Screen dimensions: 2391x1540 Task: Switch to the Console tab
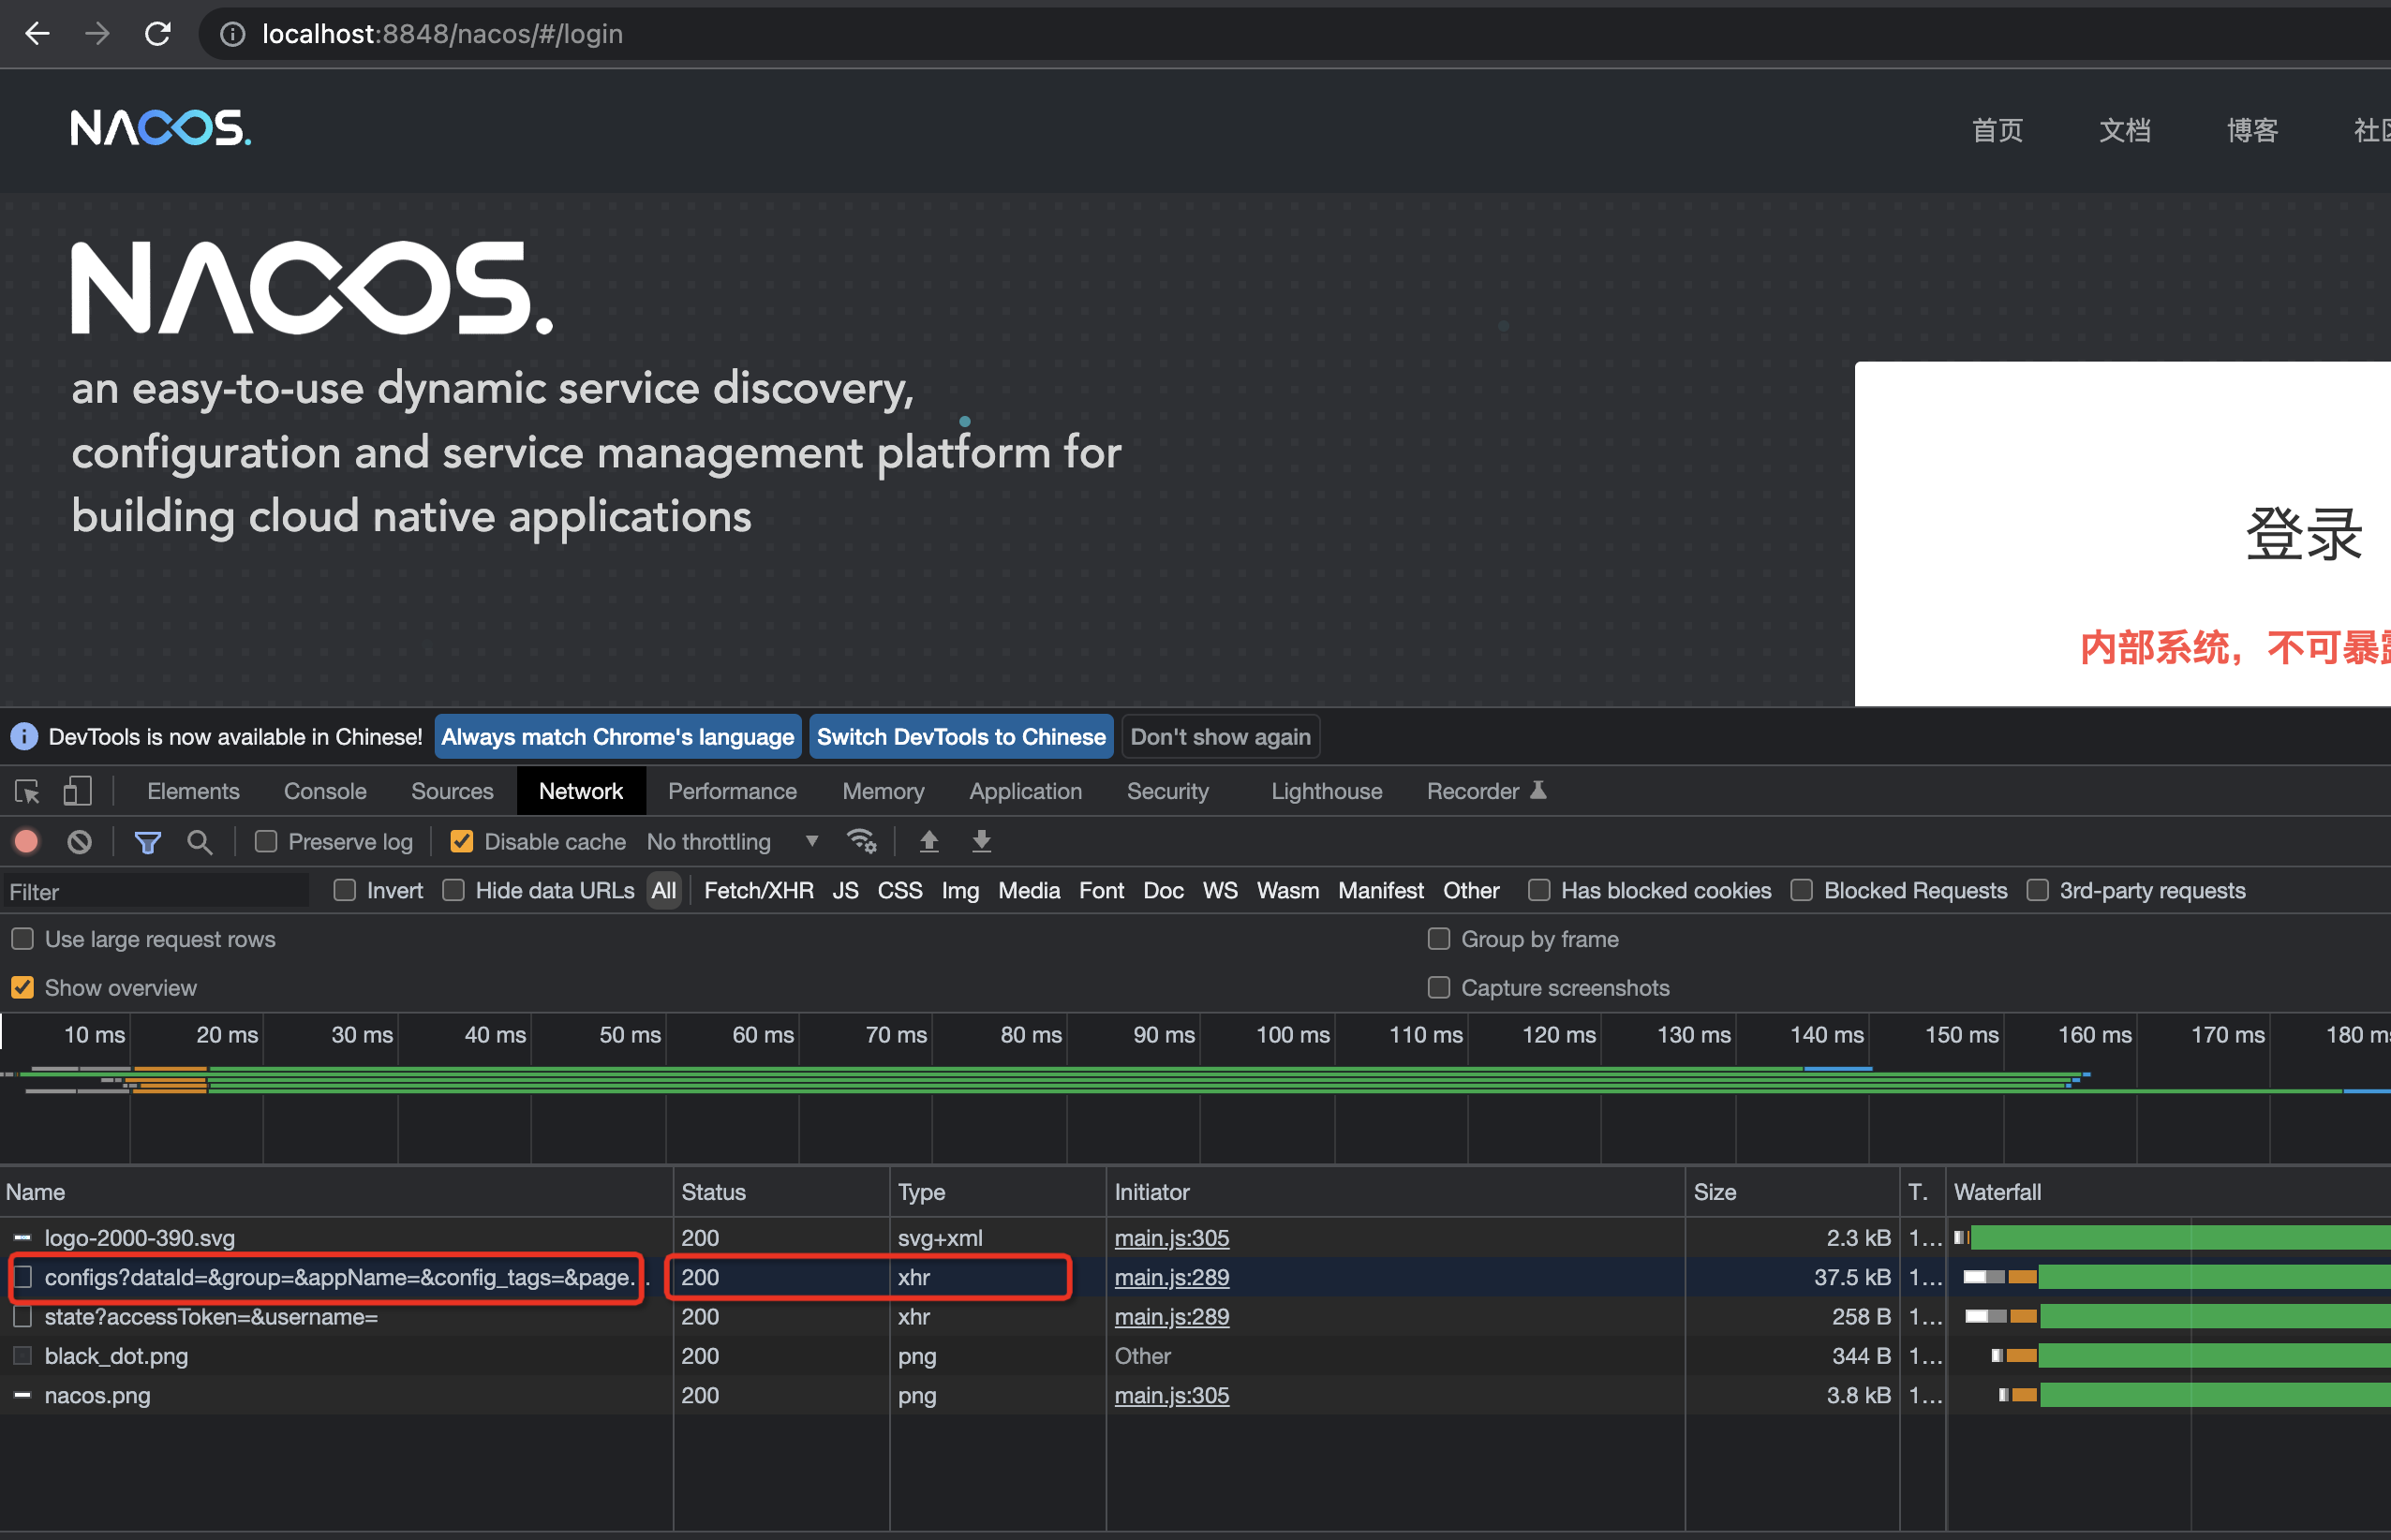point(324,790)
